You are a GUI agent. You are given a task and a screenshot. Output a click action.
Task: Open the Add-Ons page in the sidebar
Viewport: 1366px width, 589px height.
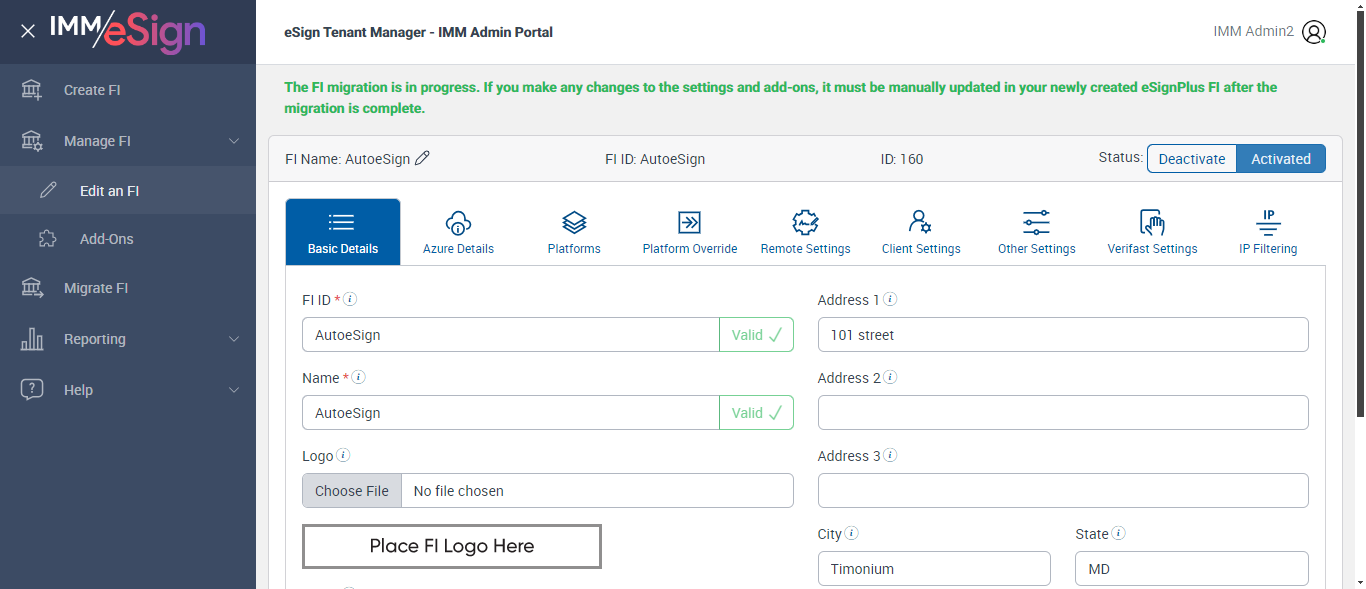(x=107, y=239)
